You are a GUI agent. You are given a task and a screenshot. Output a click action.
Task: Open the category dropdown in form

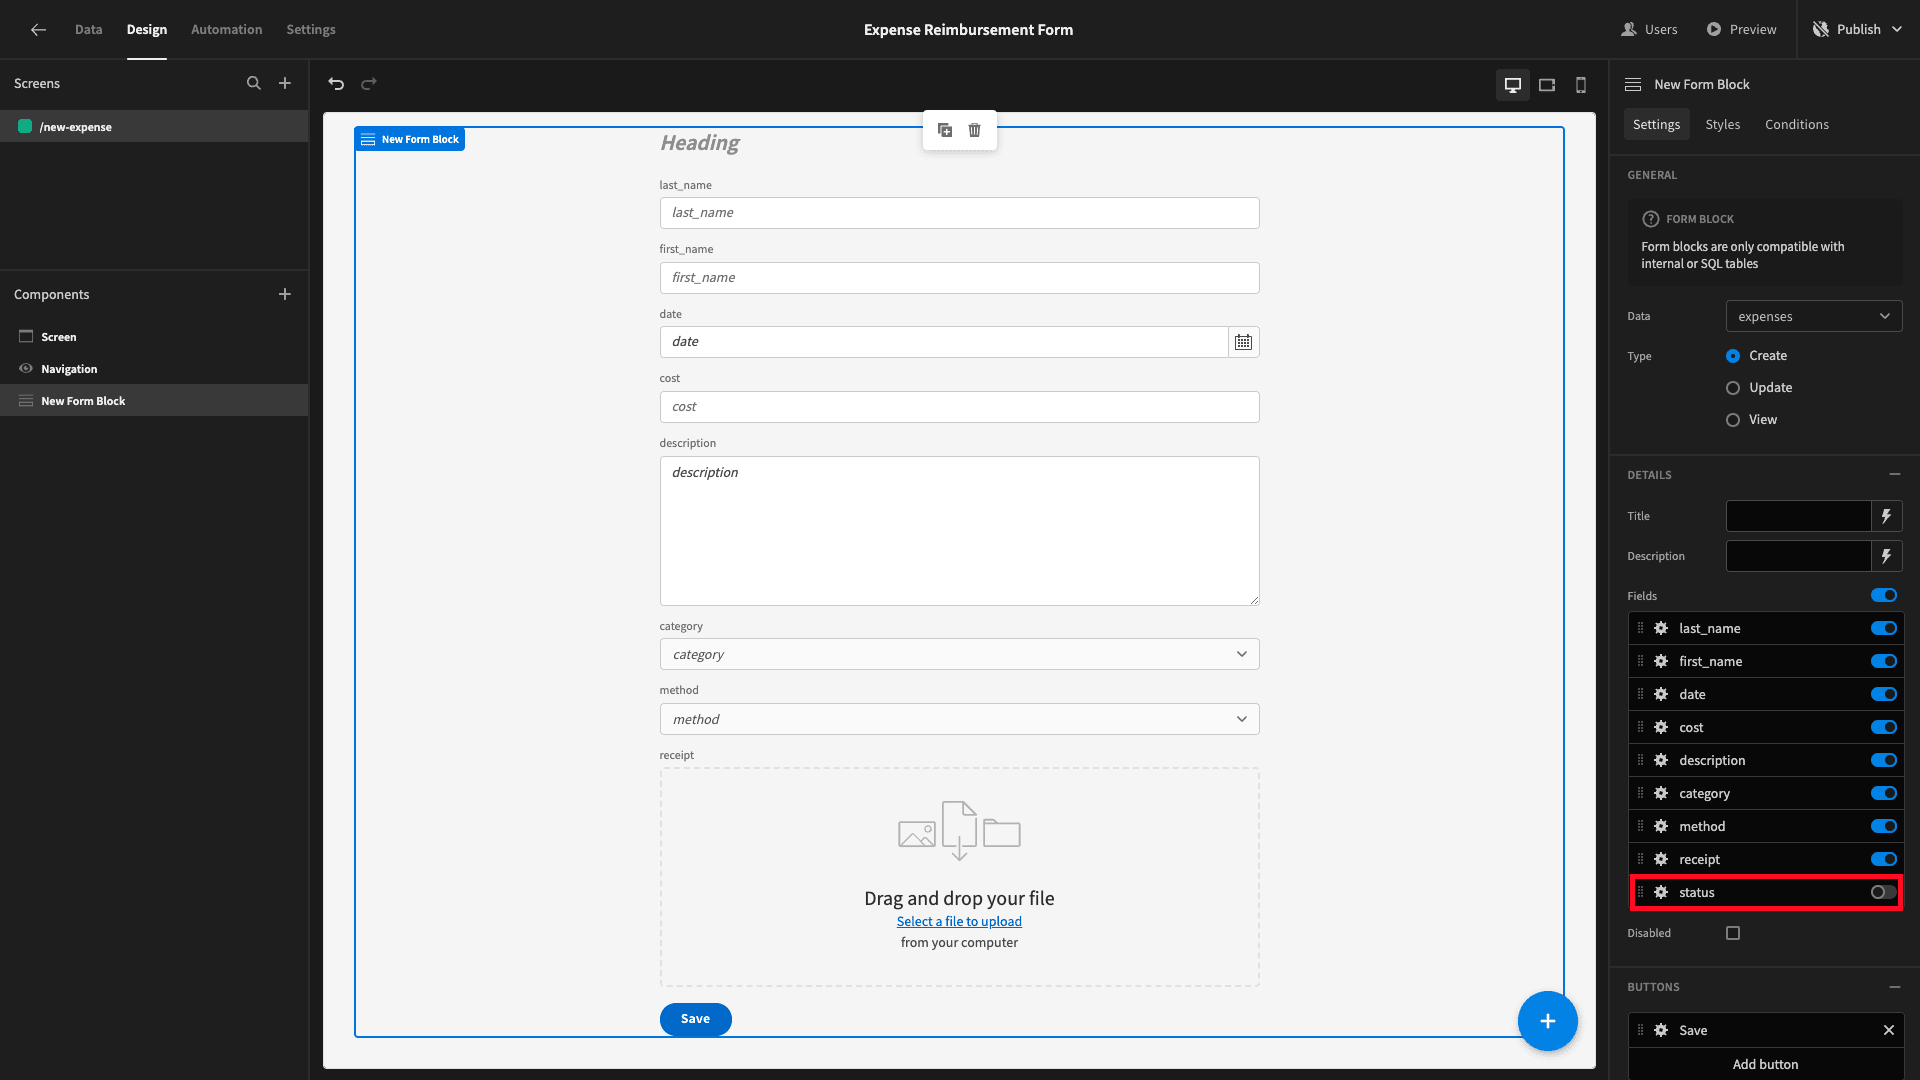click(x=959, y=654)
